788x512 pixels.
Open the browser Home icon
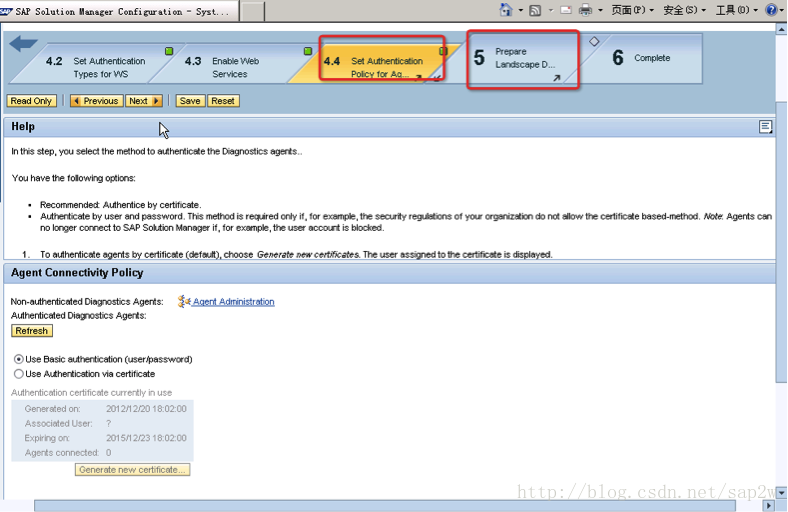tap(506, 10)
